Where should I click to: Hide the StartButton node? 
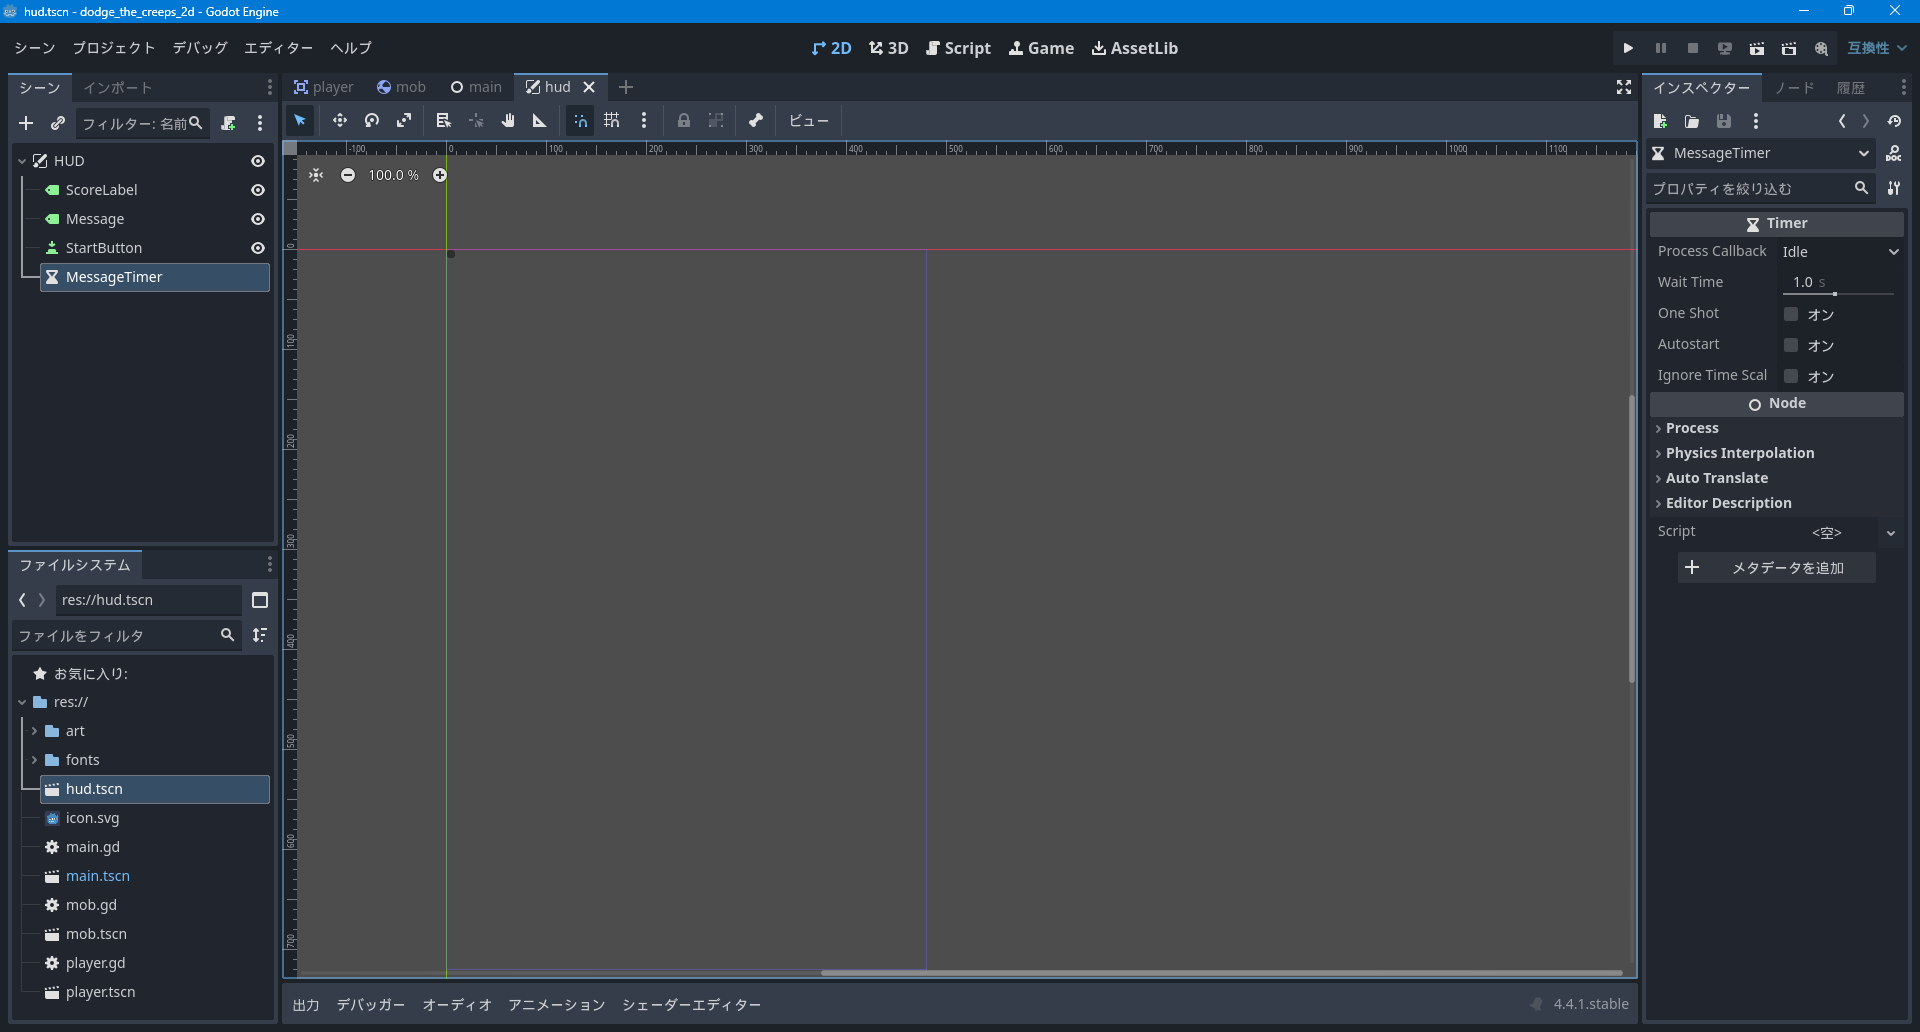click(258, 248)
